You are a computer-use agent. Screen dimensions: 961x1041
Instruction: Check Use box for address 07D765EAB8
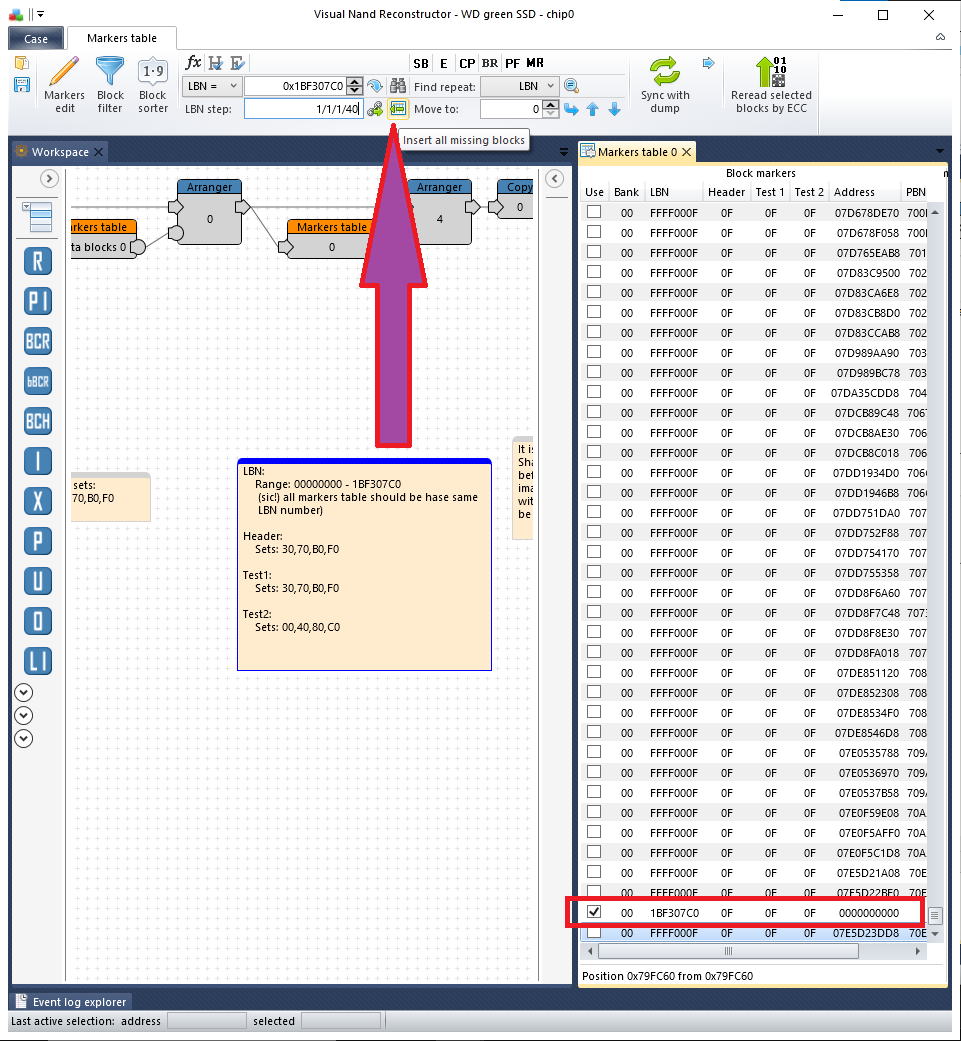594,252
